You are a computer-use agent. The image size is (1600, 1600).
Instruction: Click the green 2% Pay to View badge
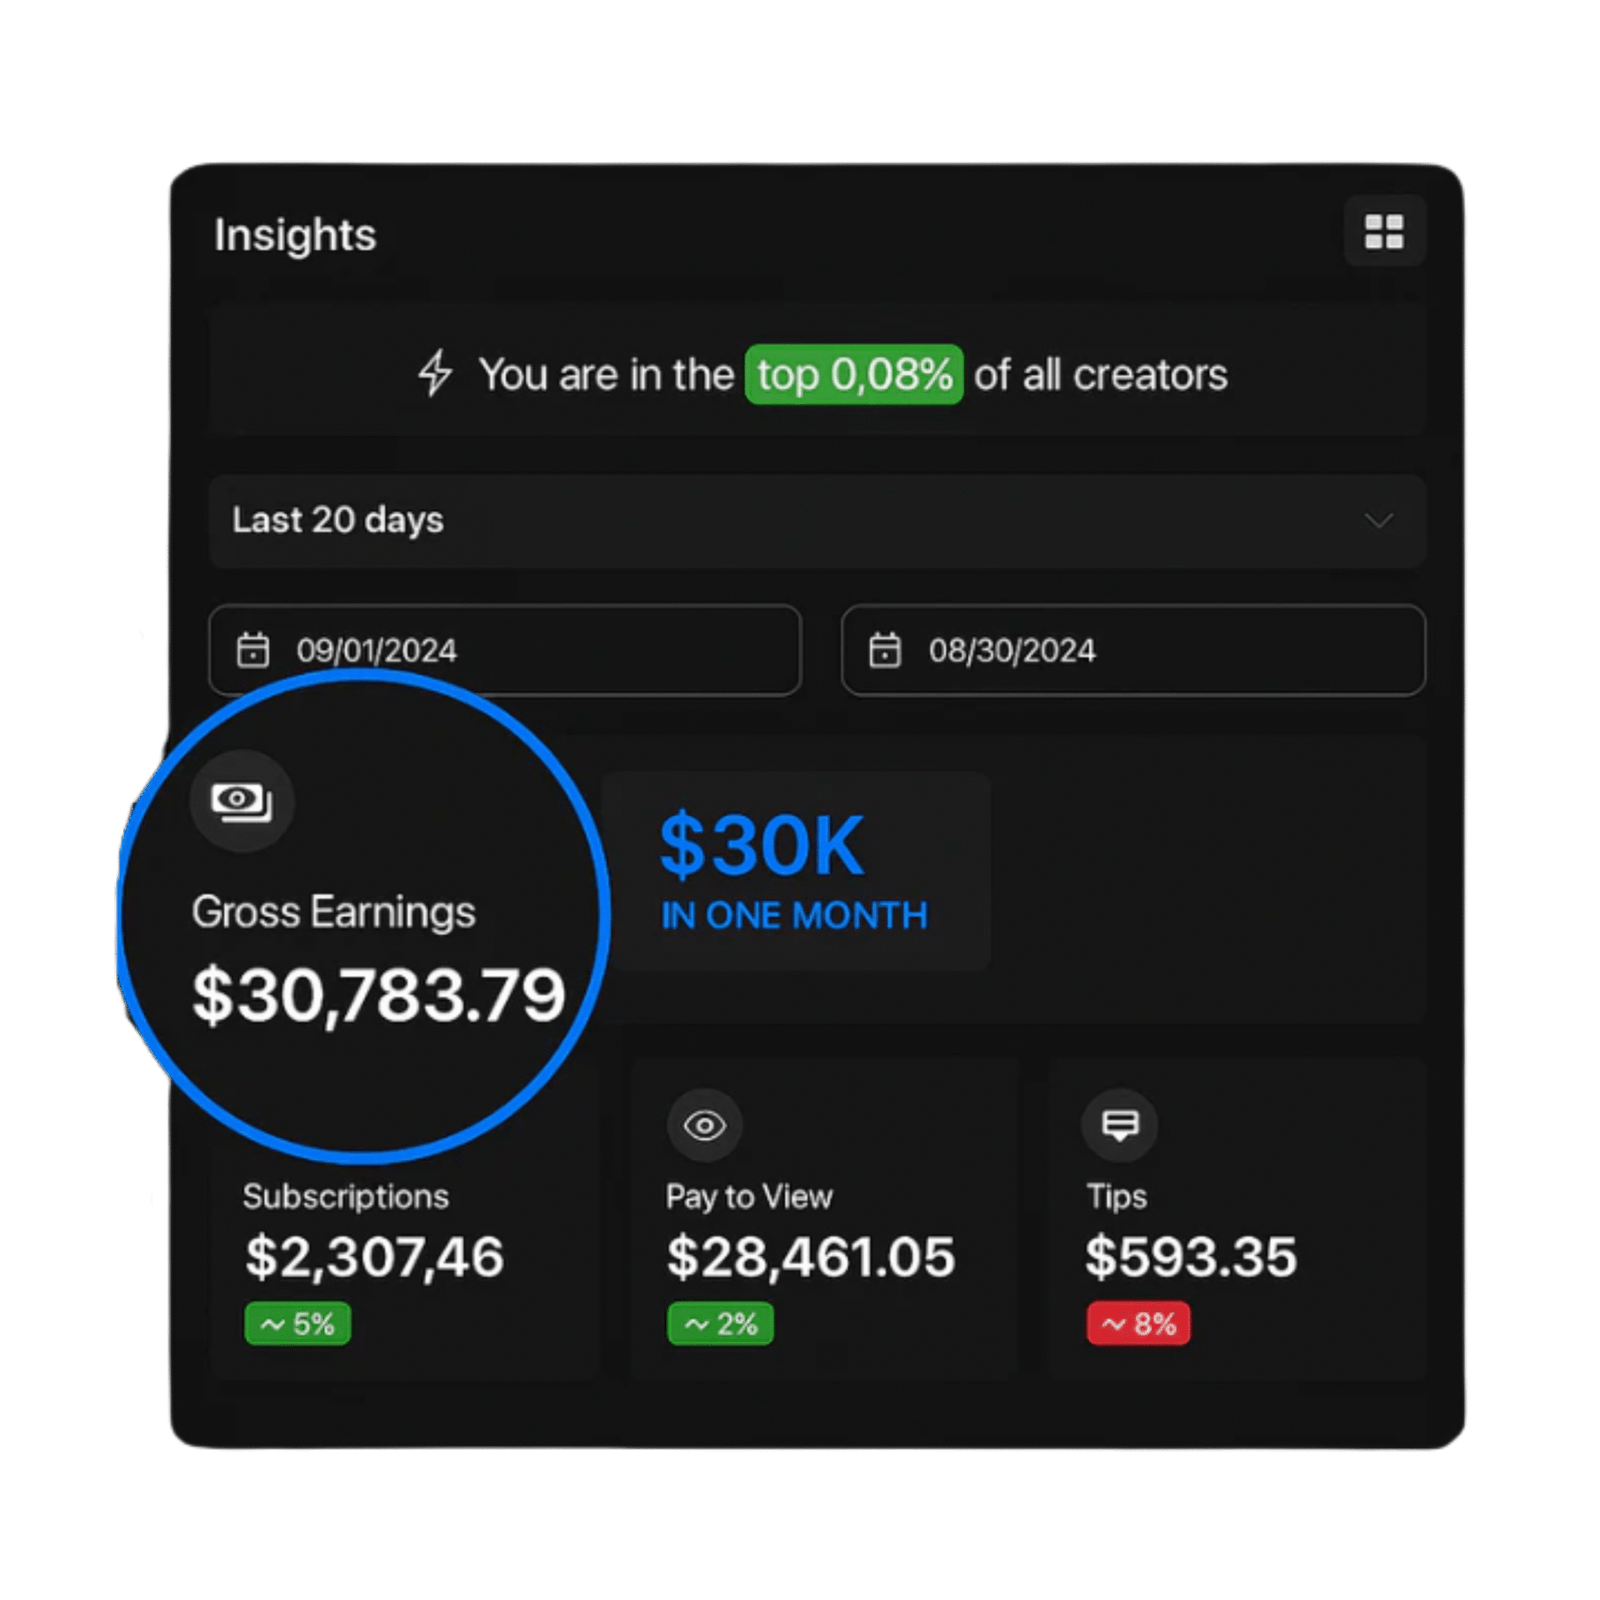[x=721, y=1324]
